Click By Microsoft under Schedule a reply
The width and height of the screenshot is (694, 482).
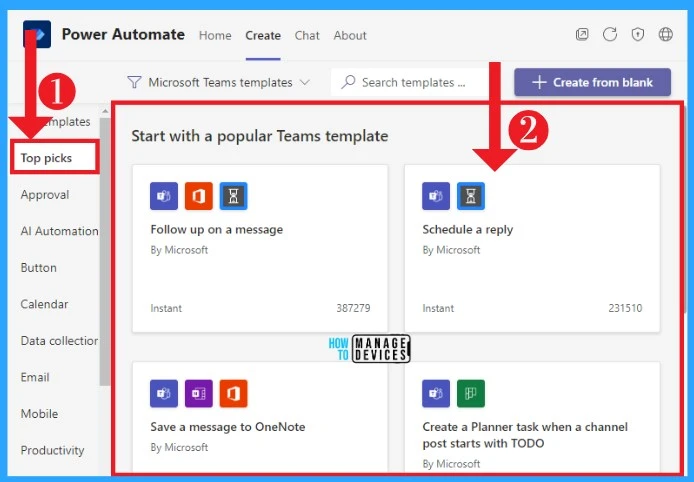[451, 250]
